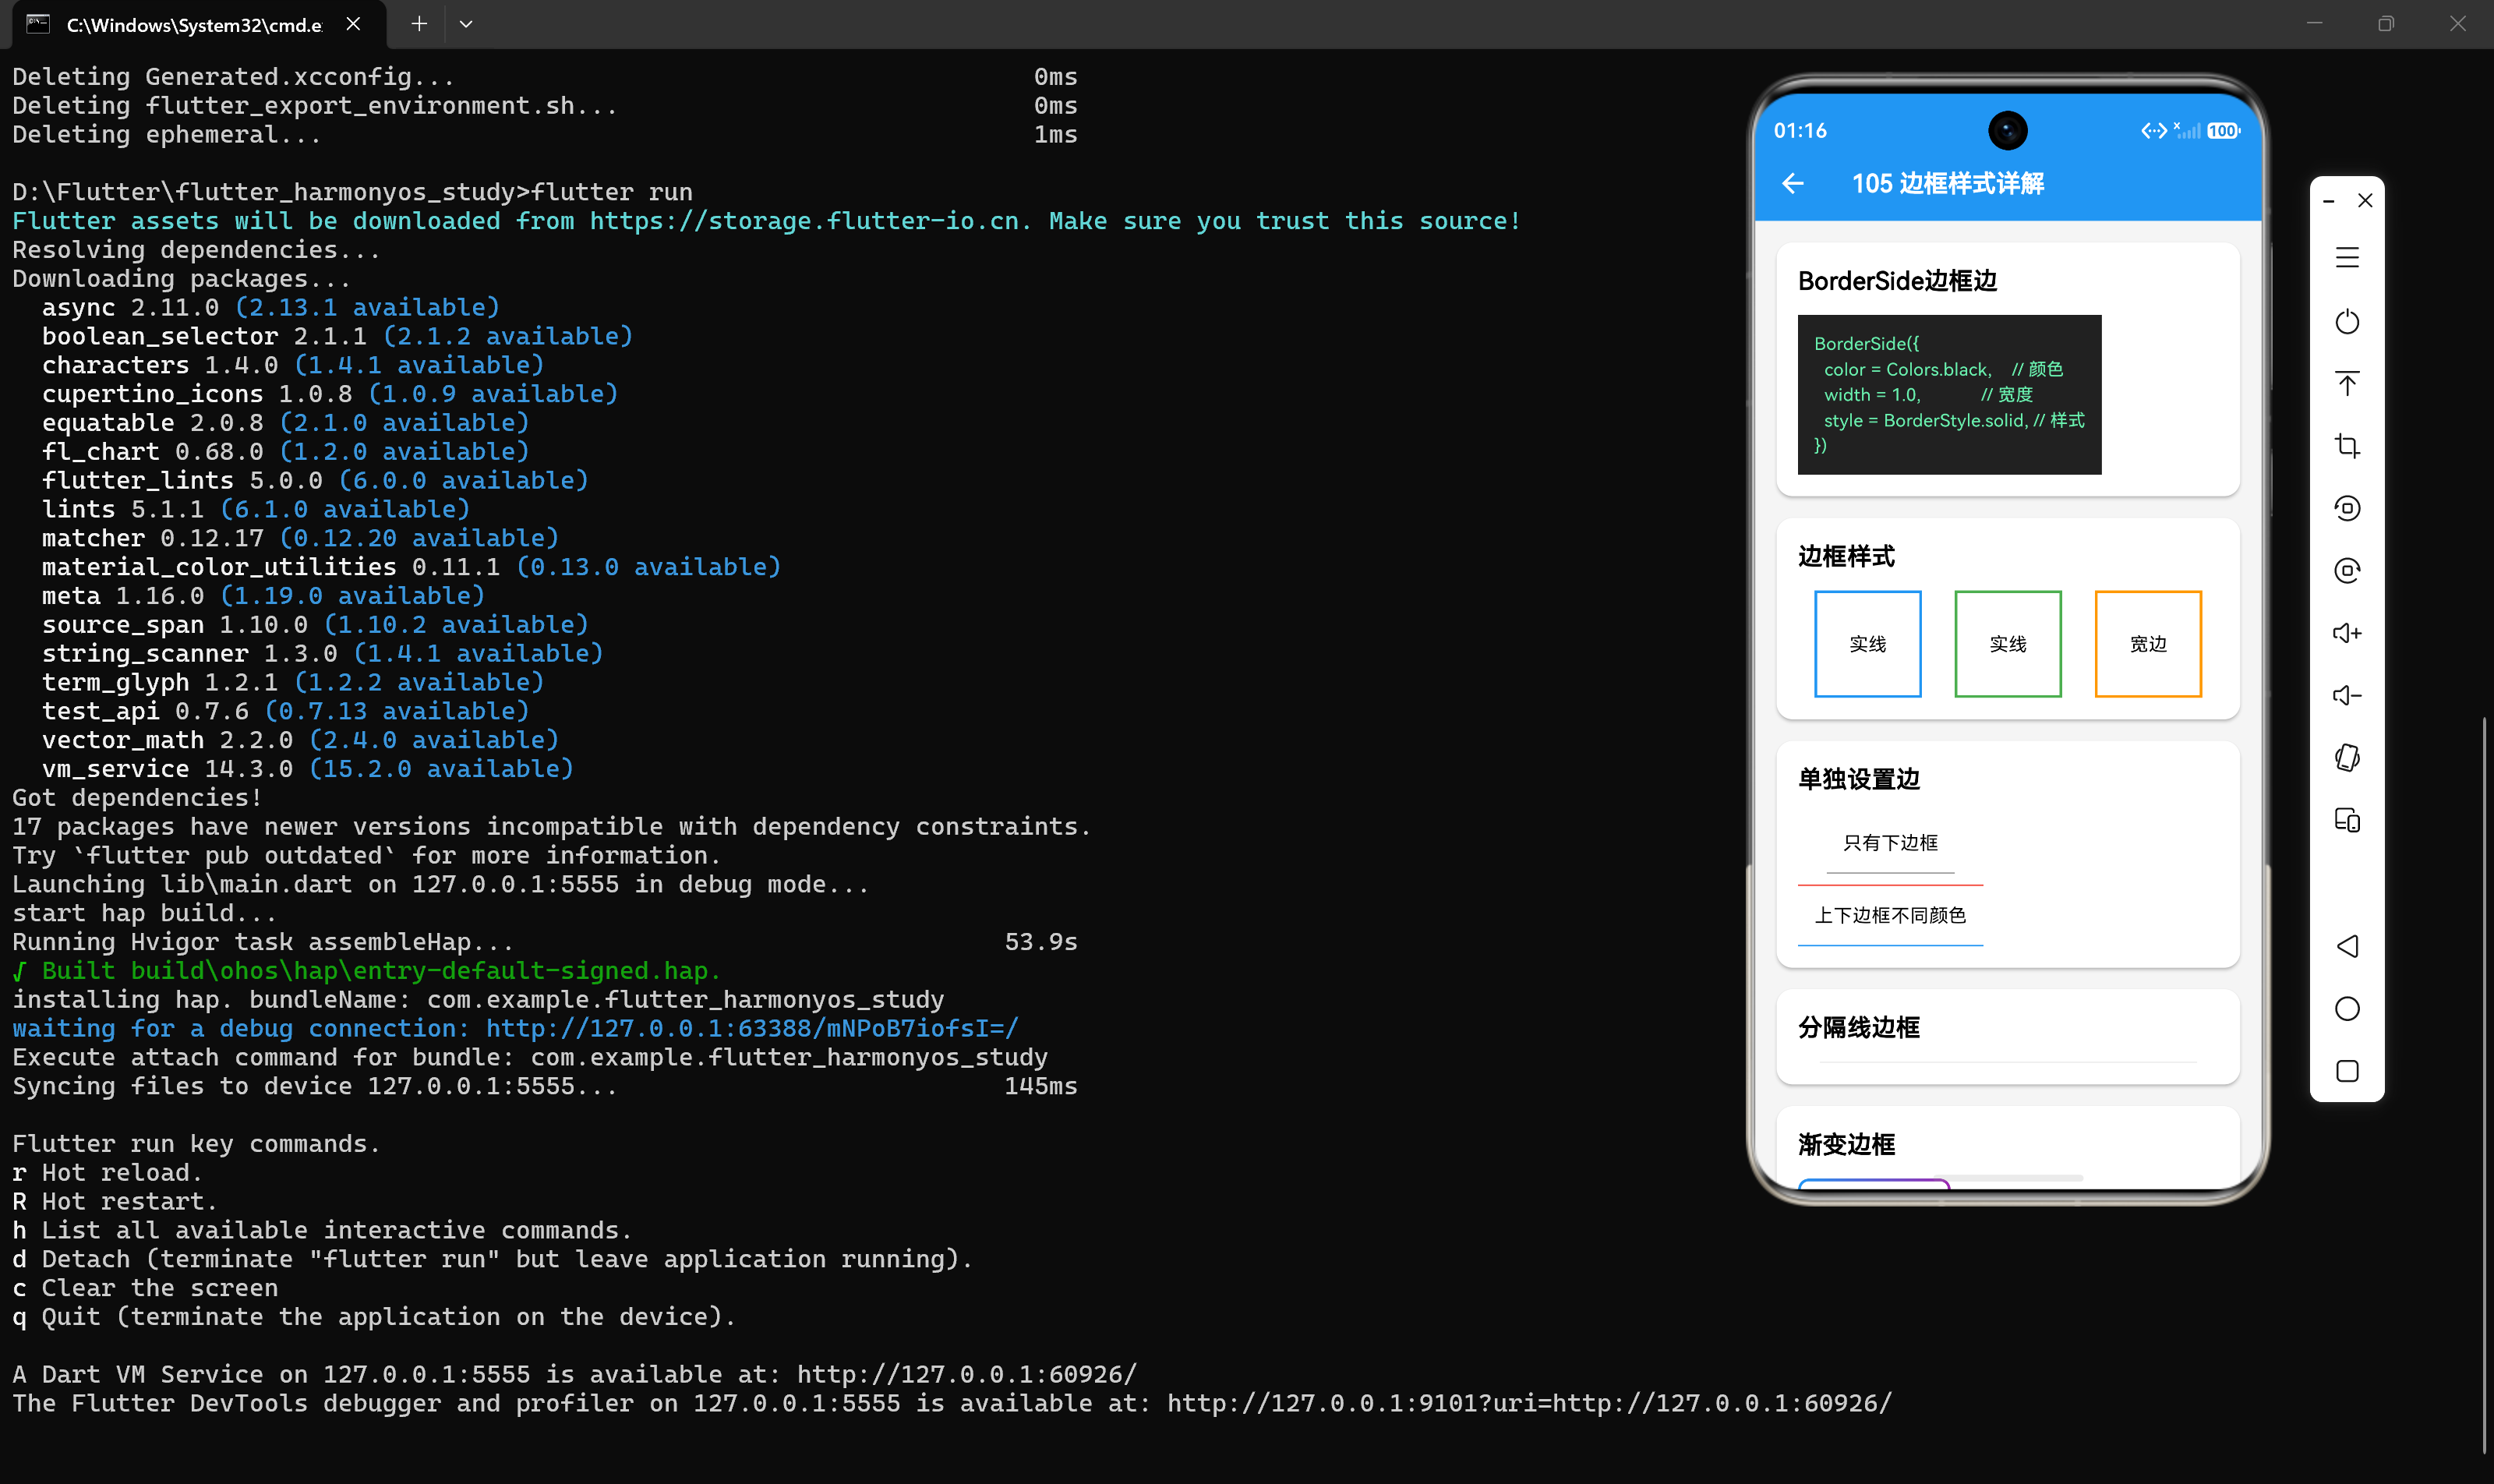Open the emulator hamburger menu
Screen dimensions: 2494x1484
coord(2347,258)
